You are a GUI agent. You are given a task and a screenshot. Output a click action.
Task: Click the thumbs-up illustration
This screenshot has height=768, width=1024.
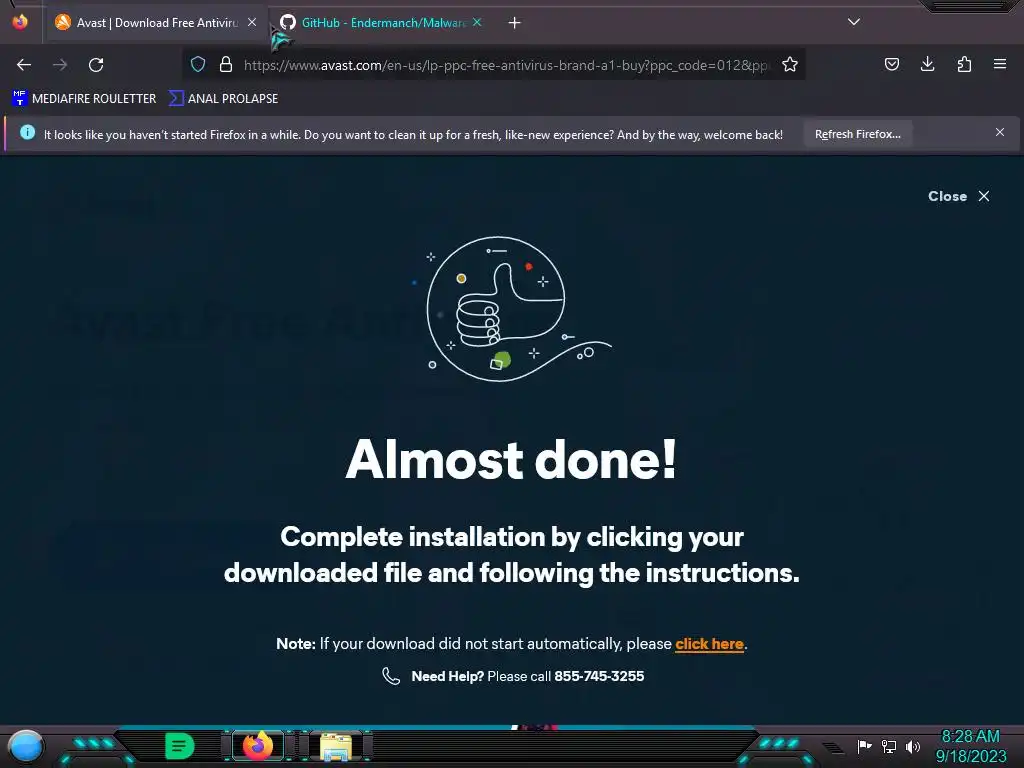click(511, 309)
